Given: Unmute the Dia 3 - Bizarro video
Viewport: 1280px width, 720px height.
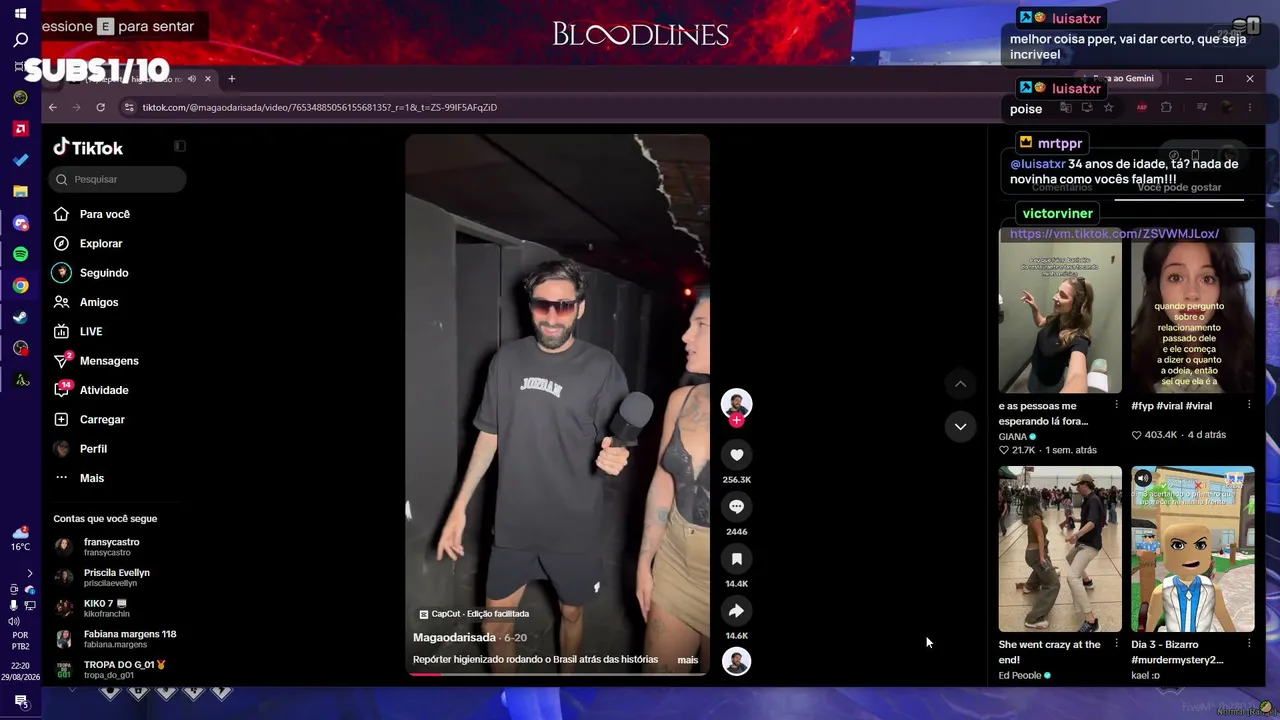Looking at the screenshot, I should pos(1143,479).
